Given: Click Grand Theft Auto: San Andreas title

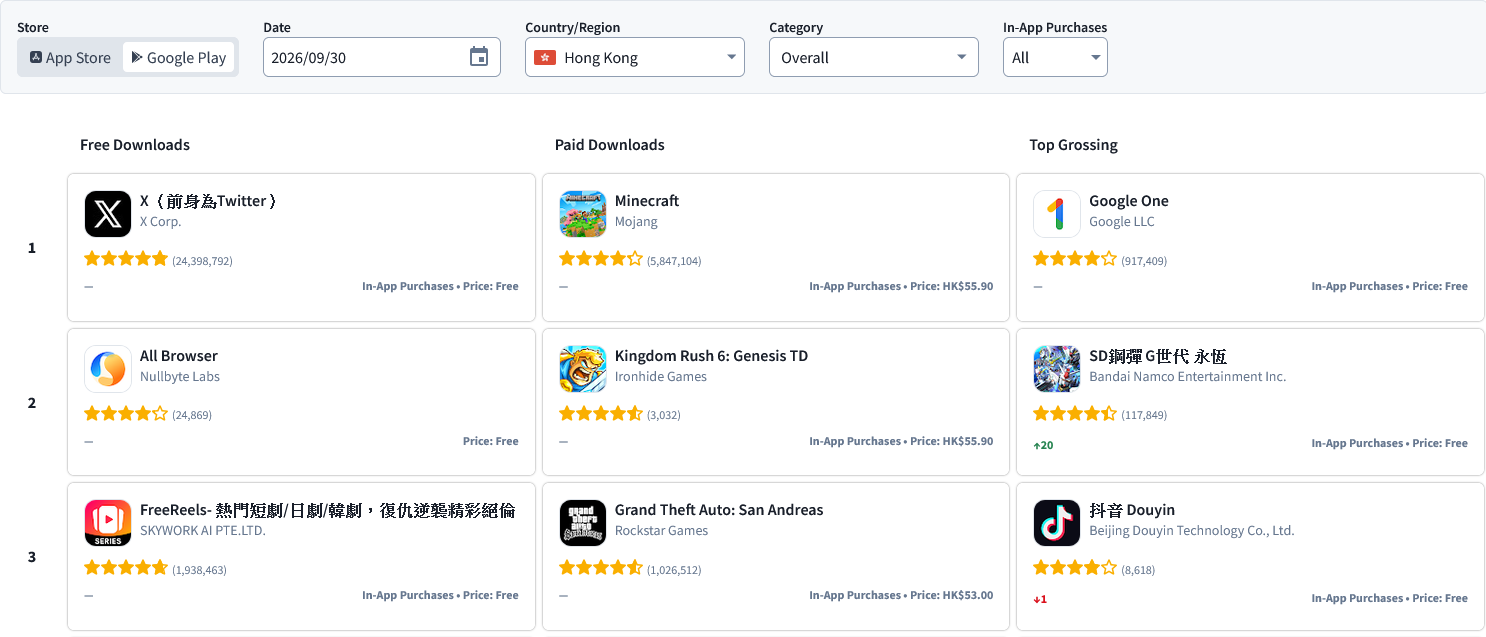Looking at the screenshot, I should (x=719, y=510).
